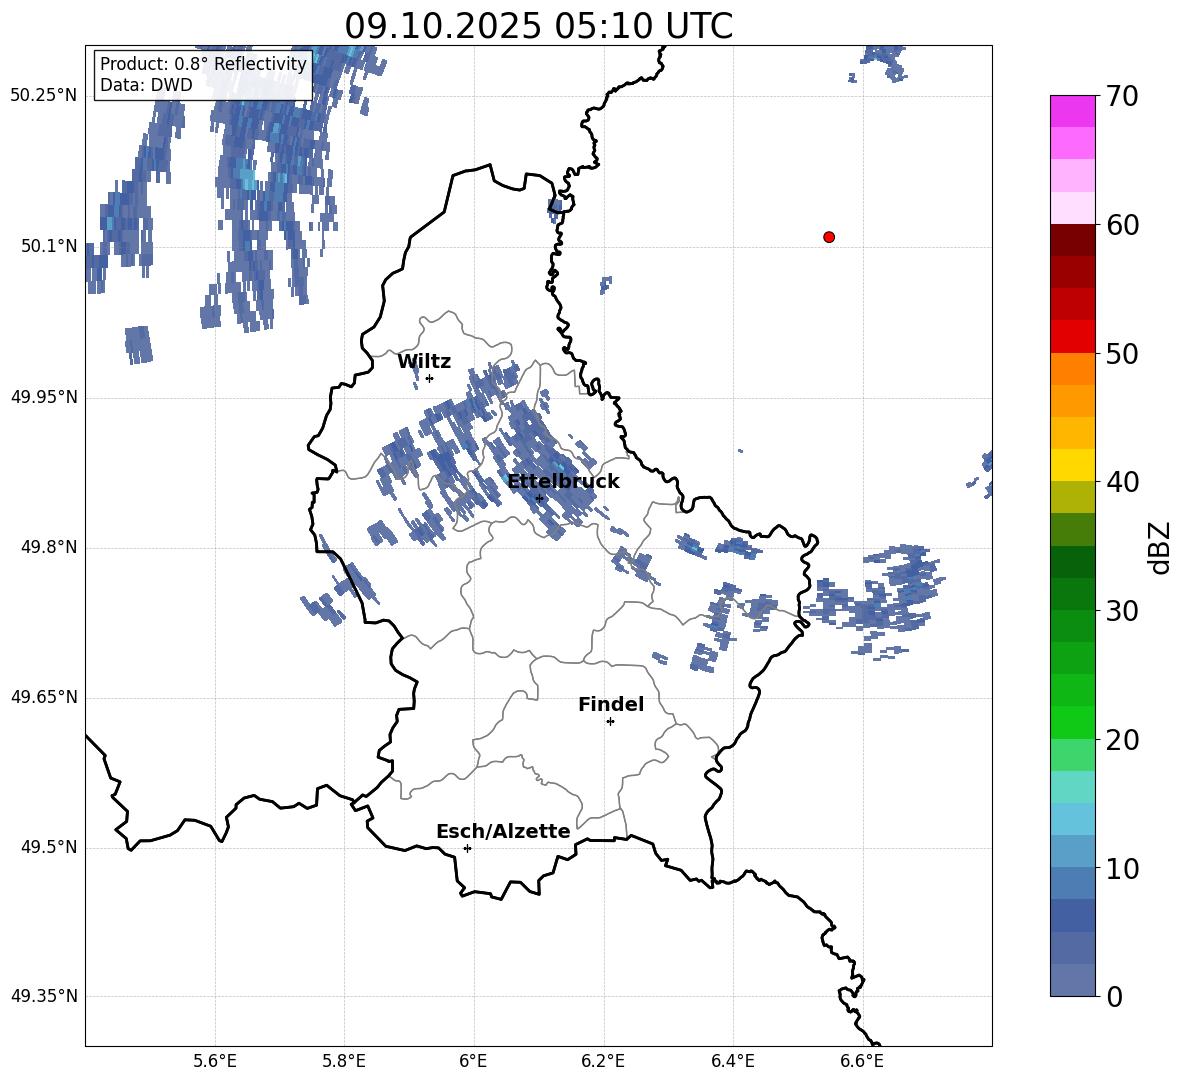Click the latitude label 49.65°N
1184x1081 pixels.
(45, 697)
